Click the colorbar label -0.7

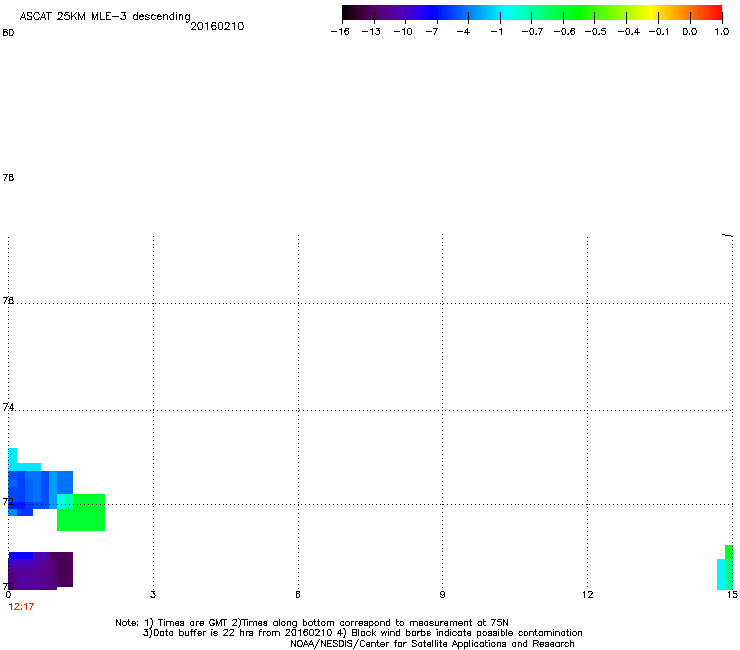pyautogui.click(x=532, y=32)
